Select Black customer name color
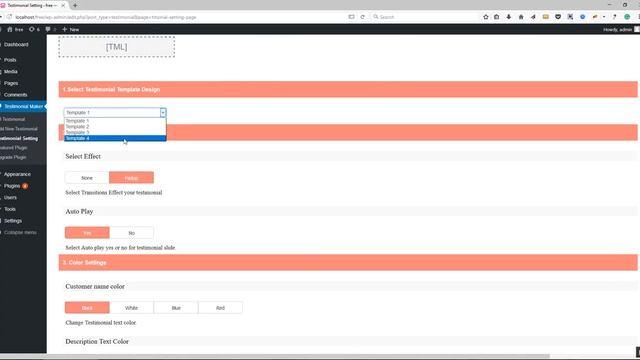 coord(87,308)
